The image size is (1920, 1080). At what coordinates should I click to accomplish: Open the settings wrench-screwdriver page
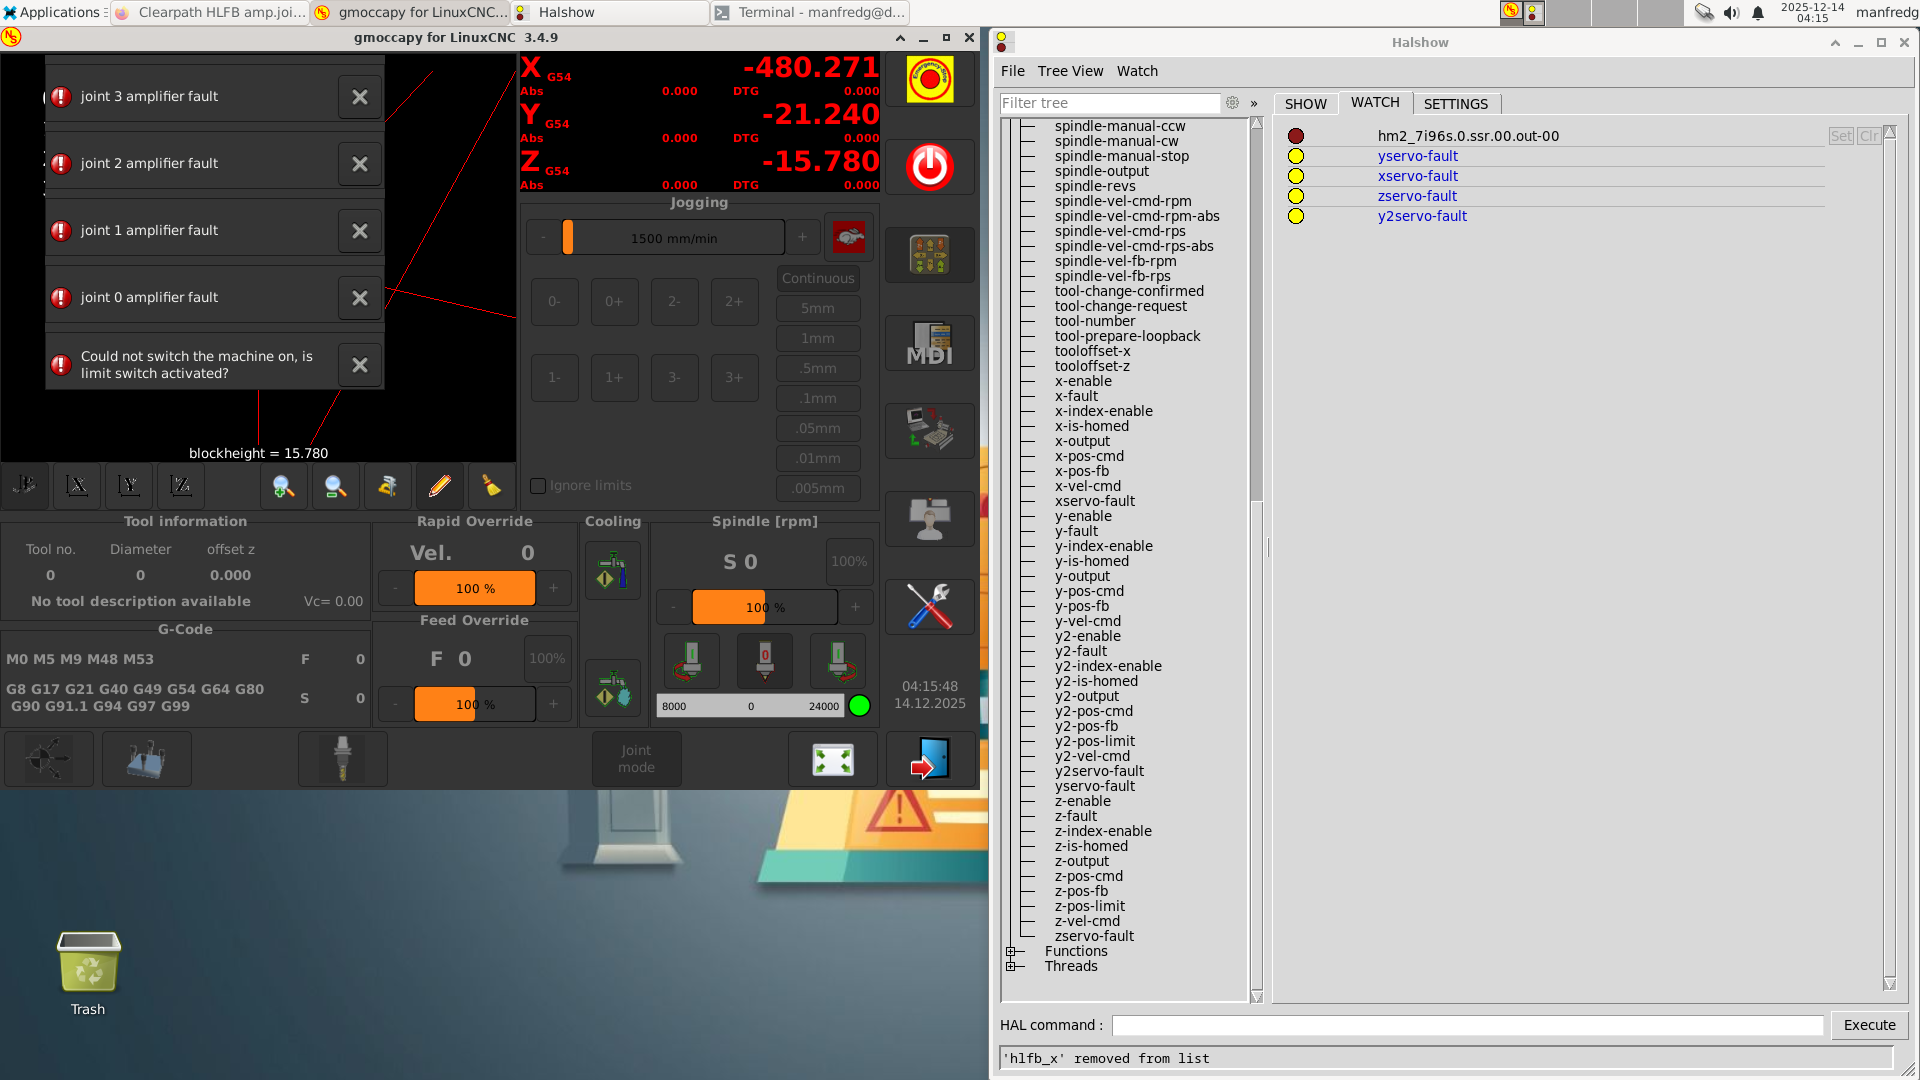point(929,606)
